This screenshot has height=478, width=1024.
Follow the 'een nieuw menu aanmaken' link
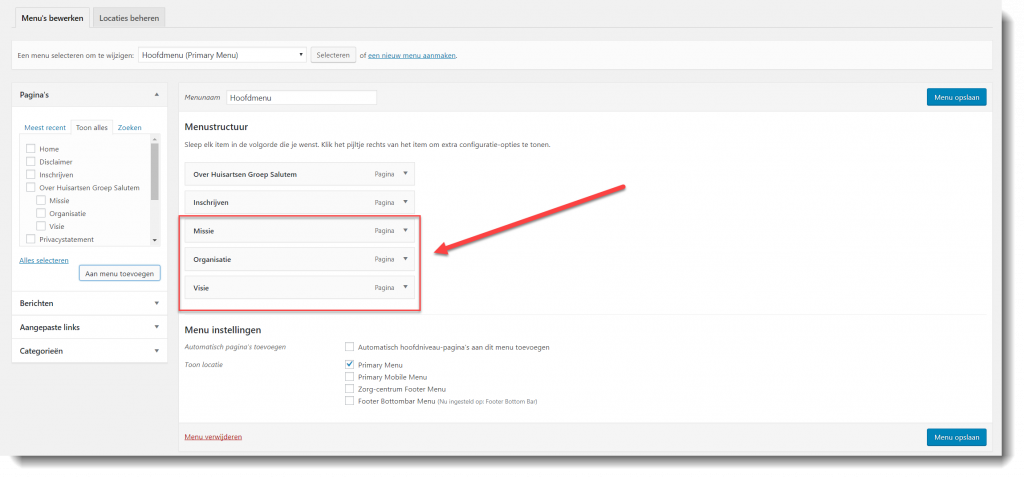(412, 56)
